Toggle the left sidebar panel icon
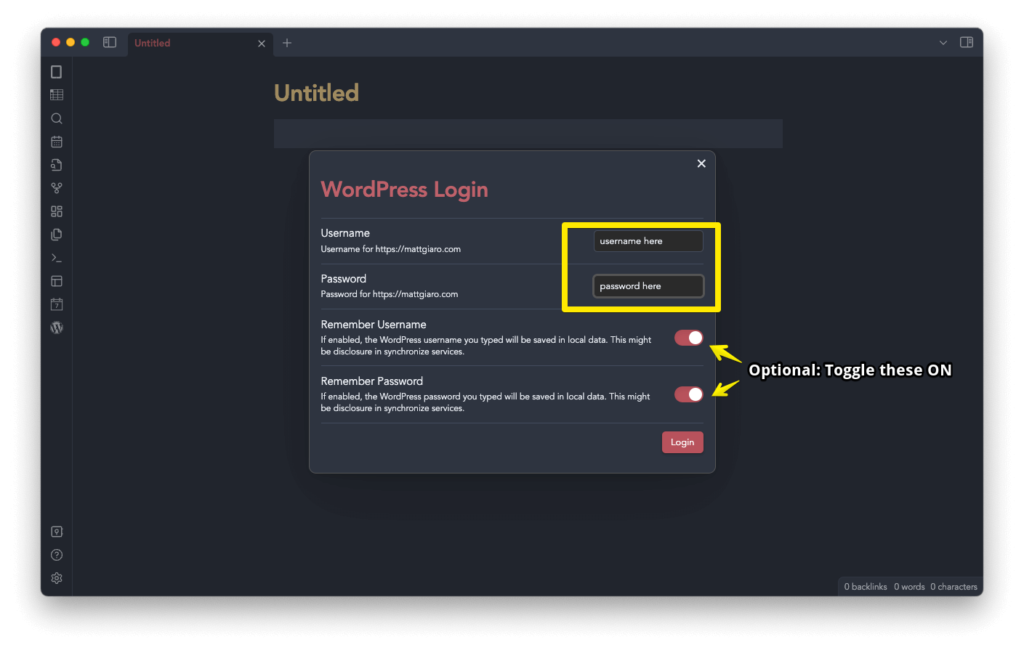Image resolution: width=1024 pixels, height=650 pixels. 110,42
